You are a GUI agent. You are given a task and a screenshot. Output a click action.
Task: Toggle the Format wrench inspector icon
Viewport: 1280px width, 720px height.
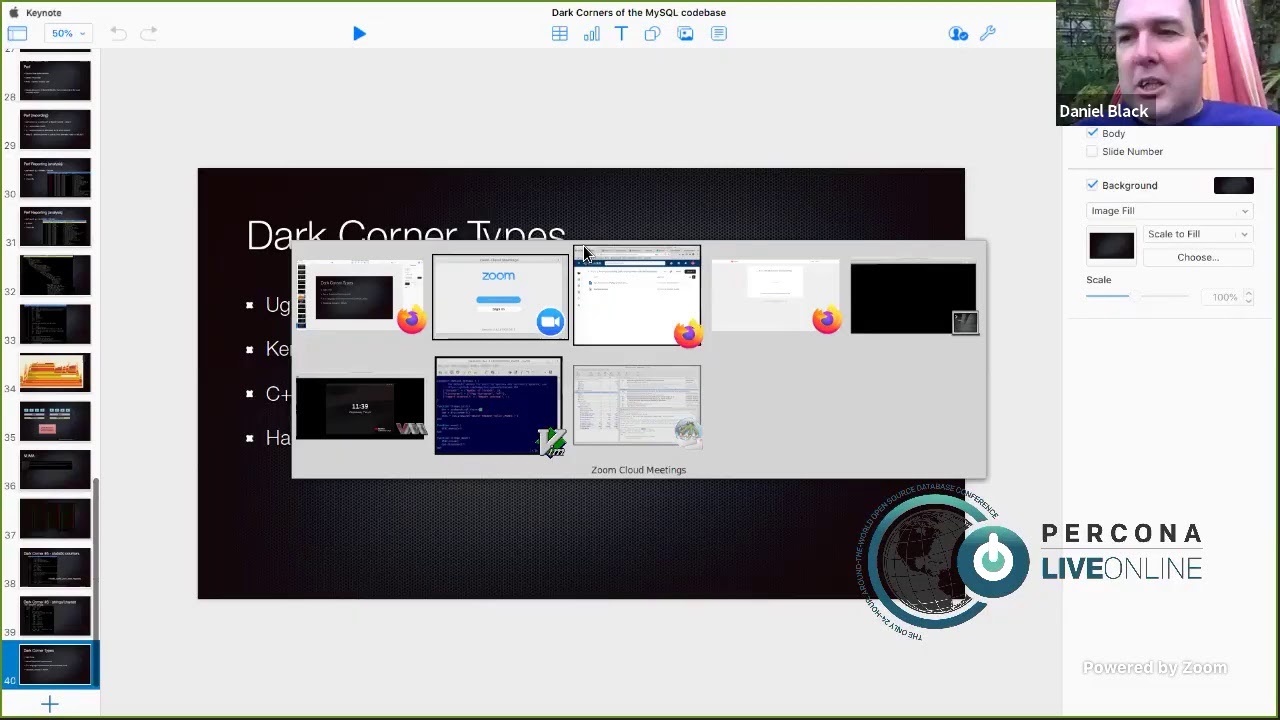click(988, 34)
